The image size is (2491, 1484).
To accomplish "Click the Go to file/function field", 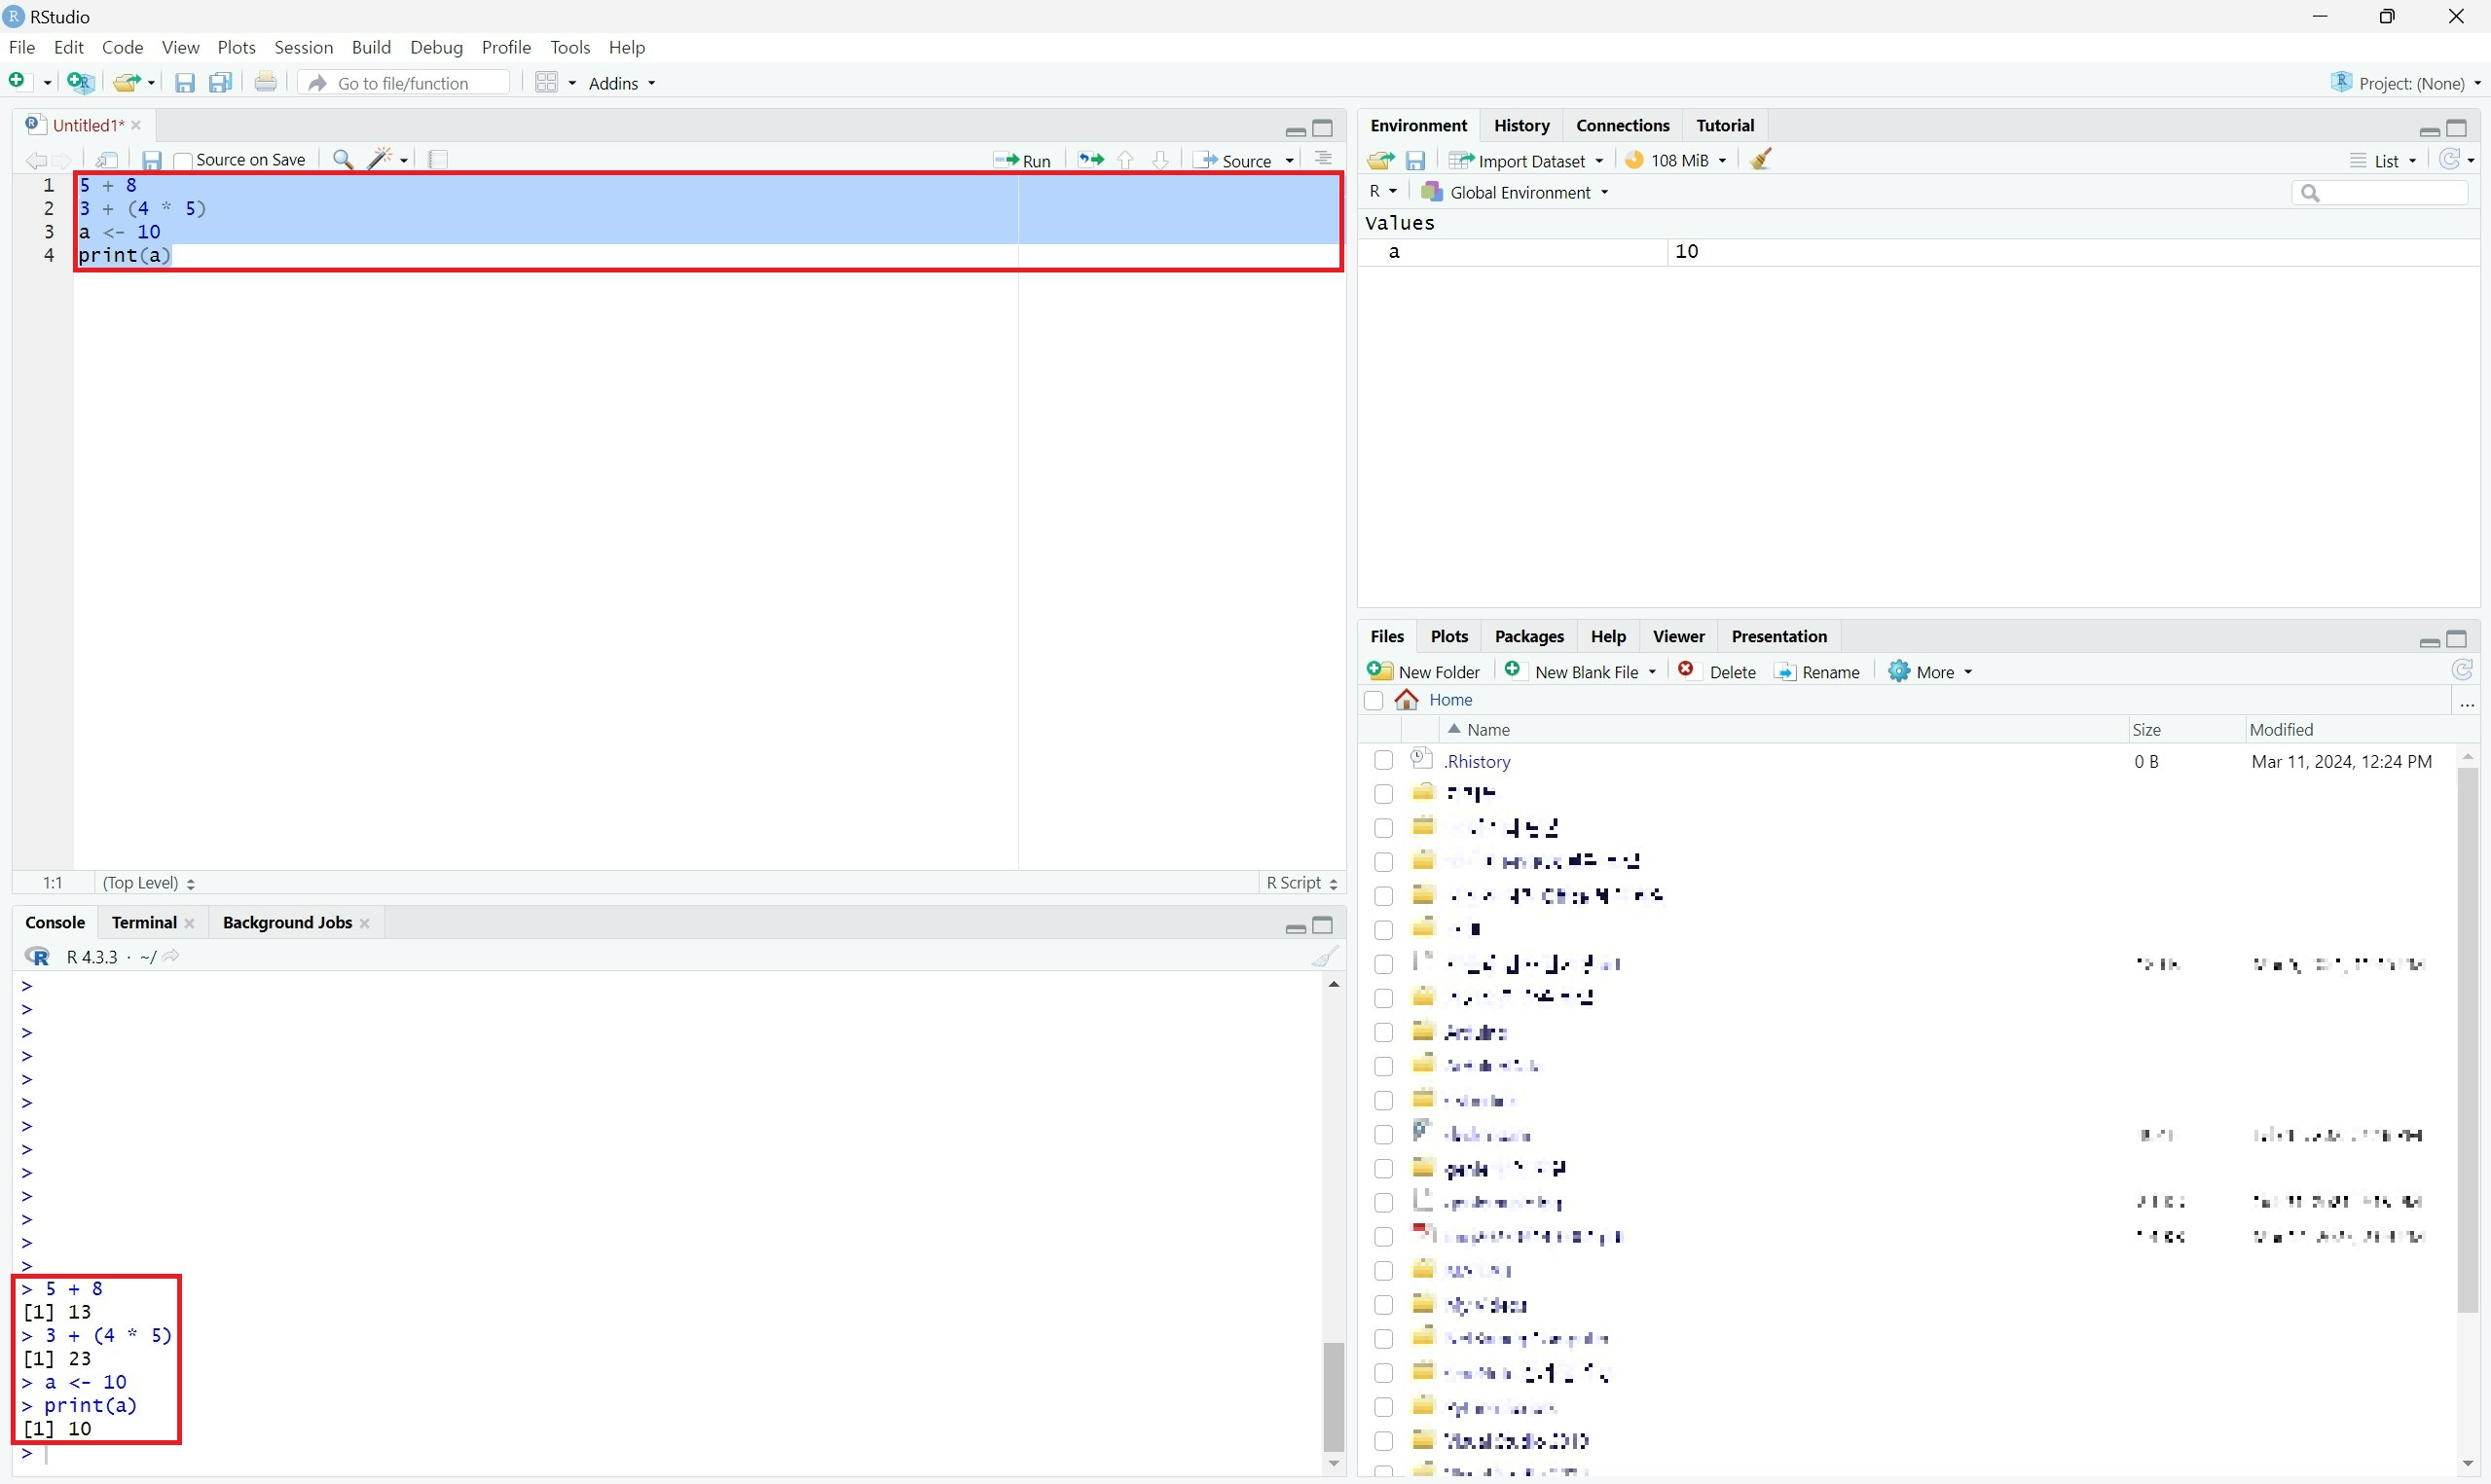I will (404, 83).
